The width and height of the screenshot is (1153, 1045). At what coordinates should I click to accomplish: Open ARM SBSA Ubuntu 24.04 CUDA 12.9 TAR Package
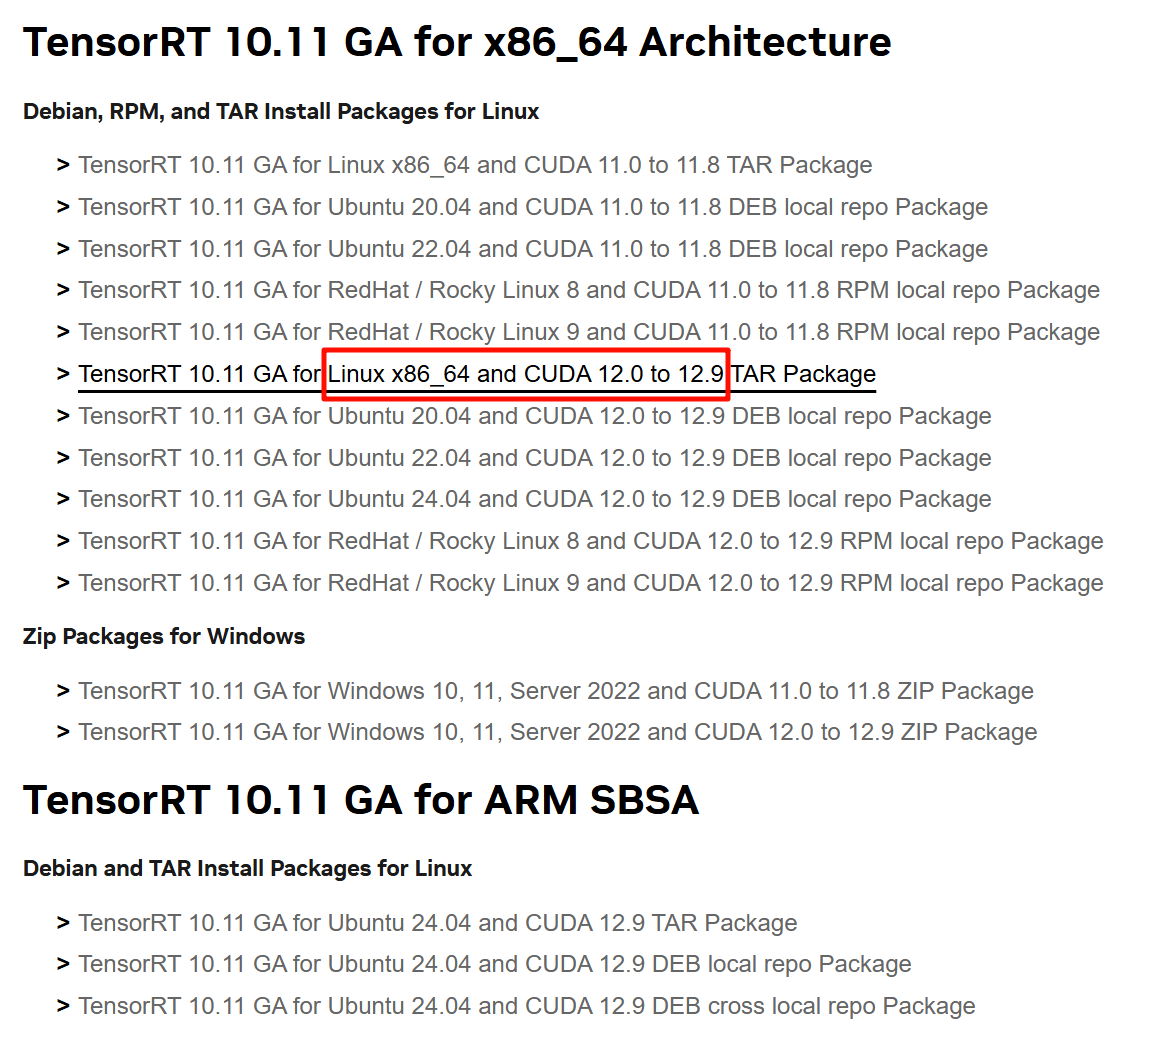[x=438, y=923]
